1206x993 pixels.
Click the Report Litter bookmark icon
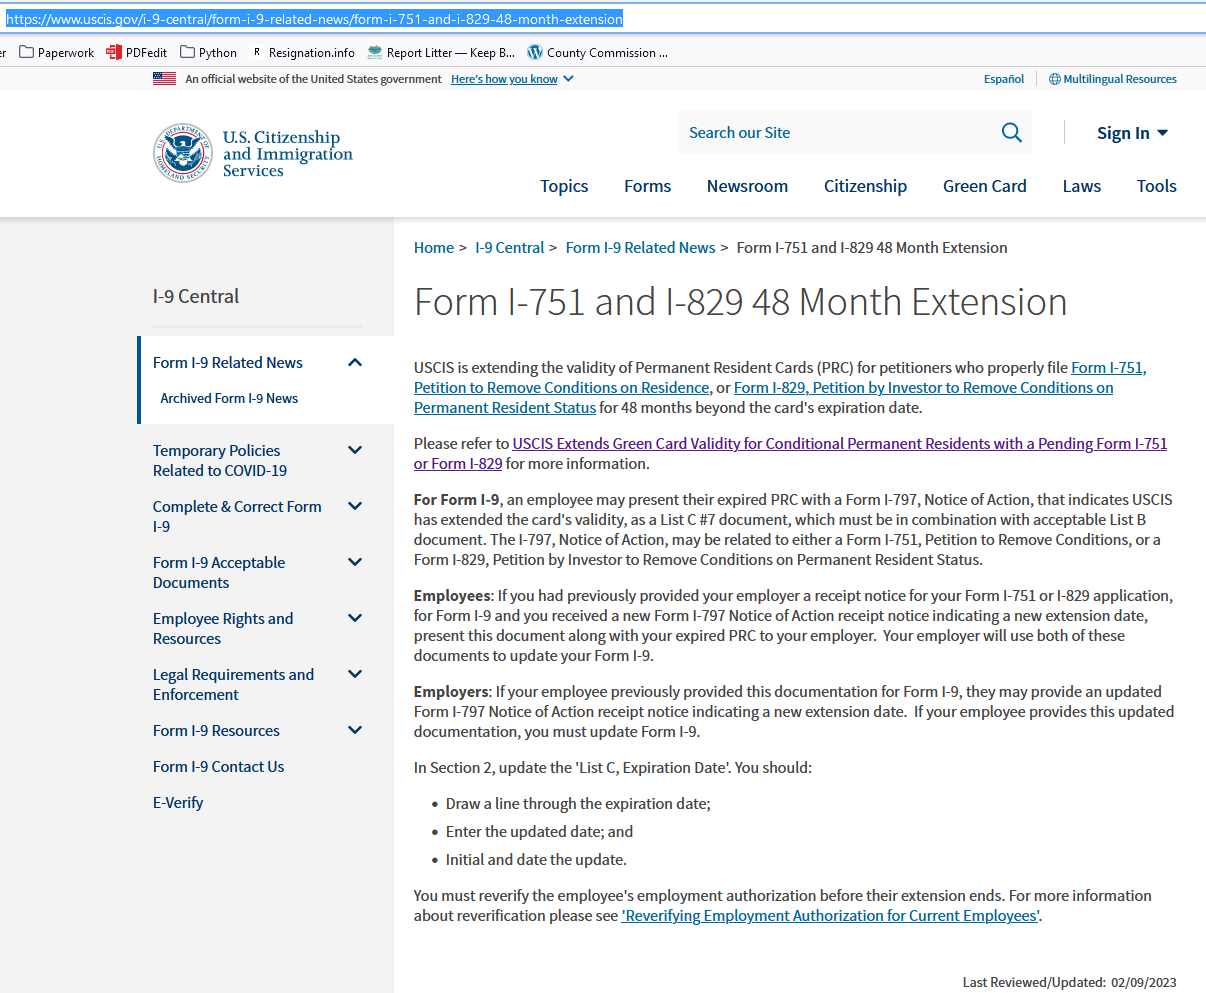(x=375, y=52)
